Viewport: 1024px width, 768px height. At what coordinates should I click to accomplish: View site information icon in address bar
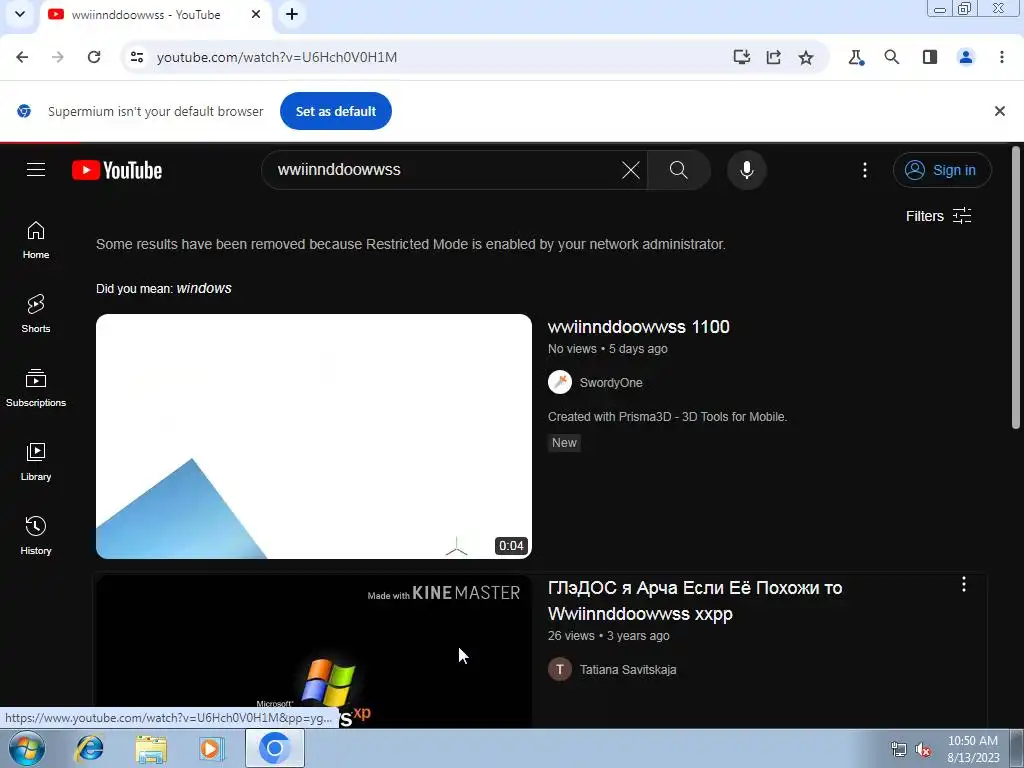[x=136, y=57]
